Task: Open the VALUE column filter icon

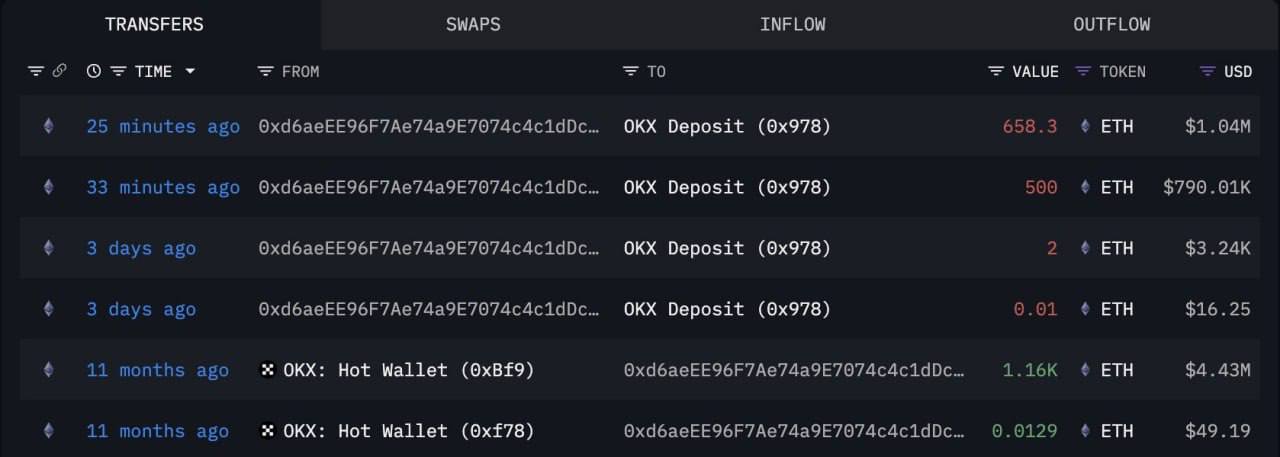Action: coord(996,71)
